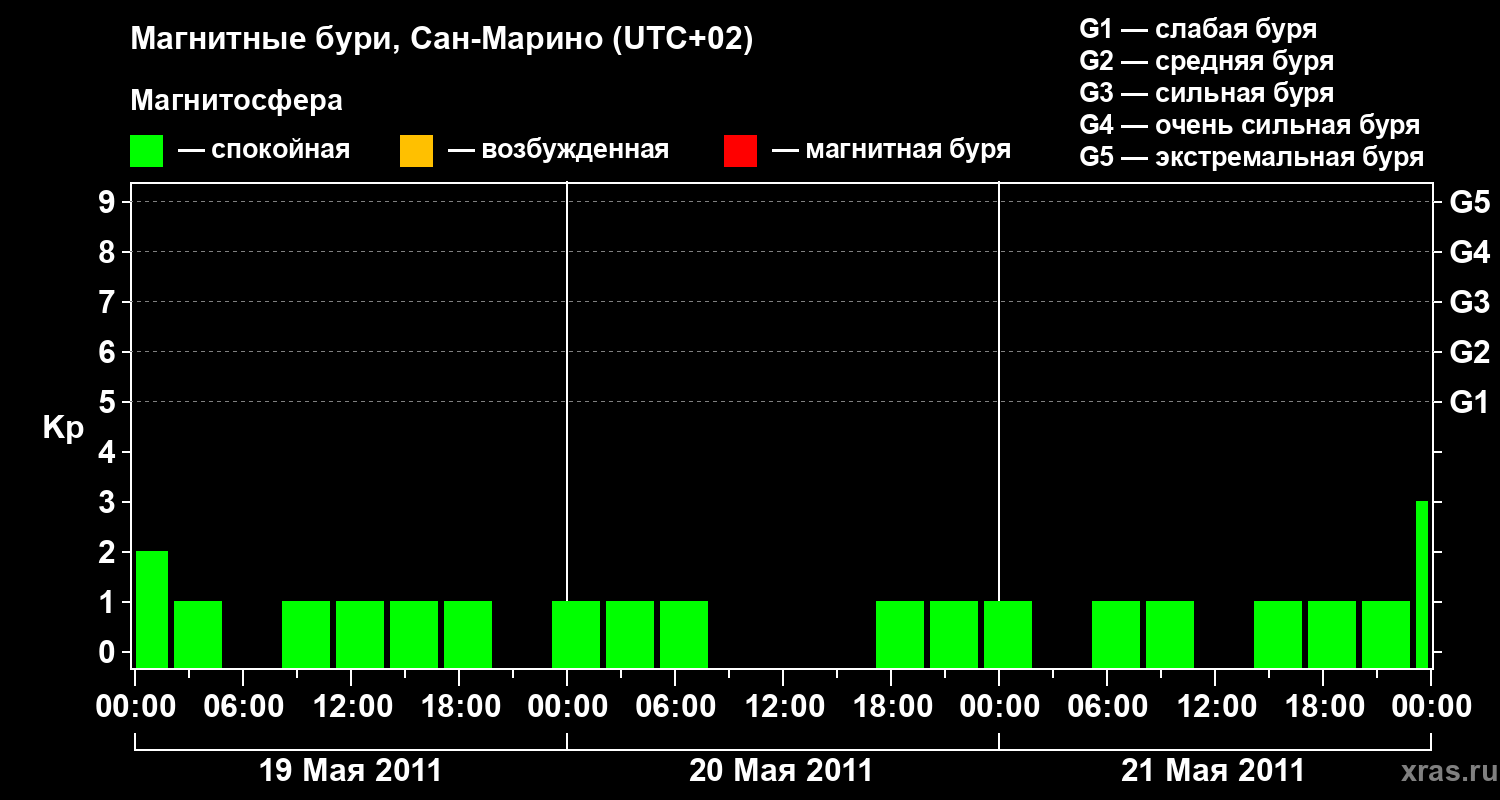1500x800 pixels.
Task: Click the Kp axis value 0
Action: click(109, 652)
